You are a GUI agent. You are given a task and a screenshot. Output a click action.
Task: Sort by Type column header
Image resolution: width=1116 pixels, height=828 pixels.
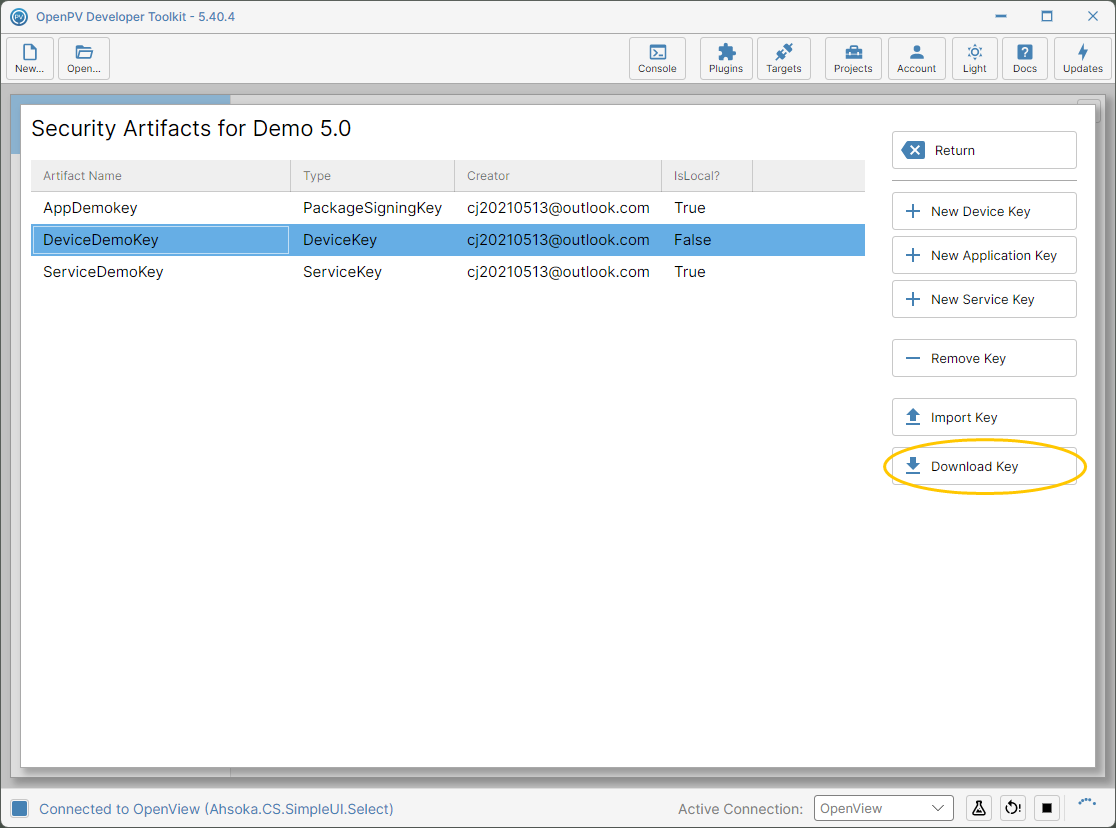372,176
